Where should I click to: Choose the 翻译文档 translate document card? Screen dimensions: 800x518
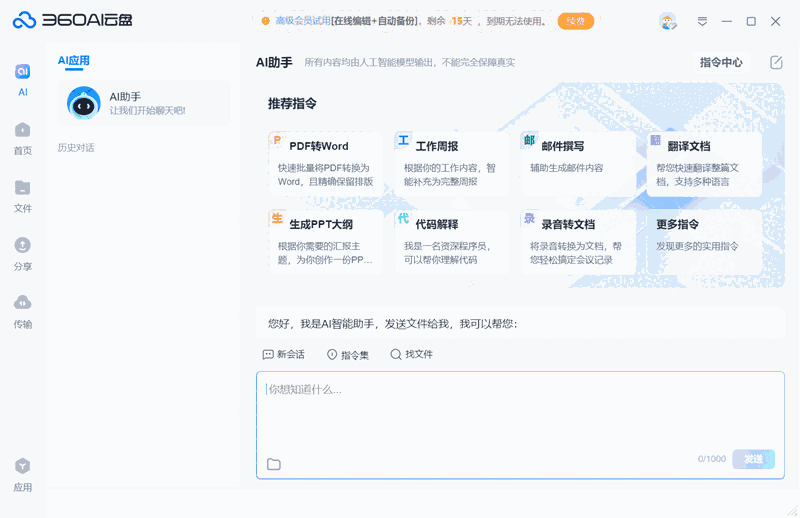click(704, 164)
